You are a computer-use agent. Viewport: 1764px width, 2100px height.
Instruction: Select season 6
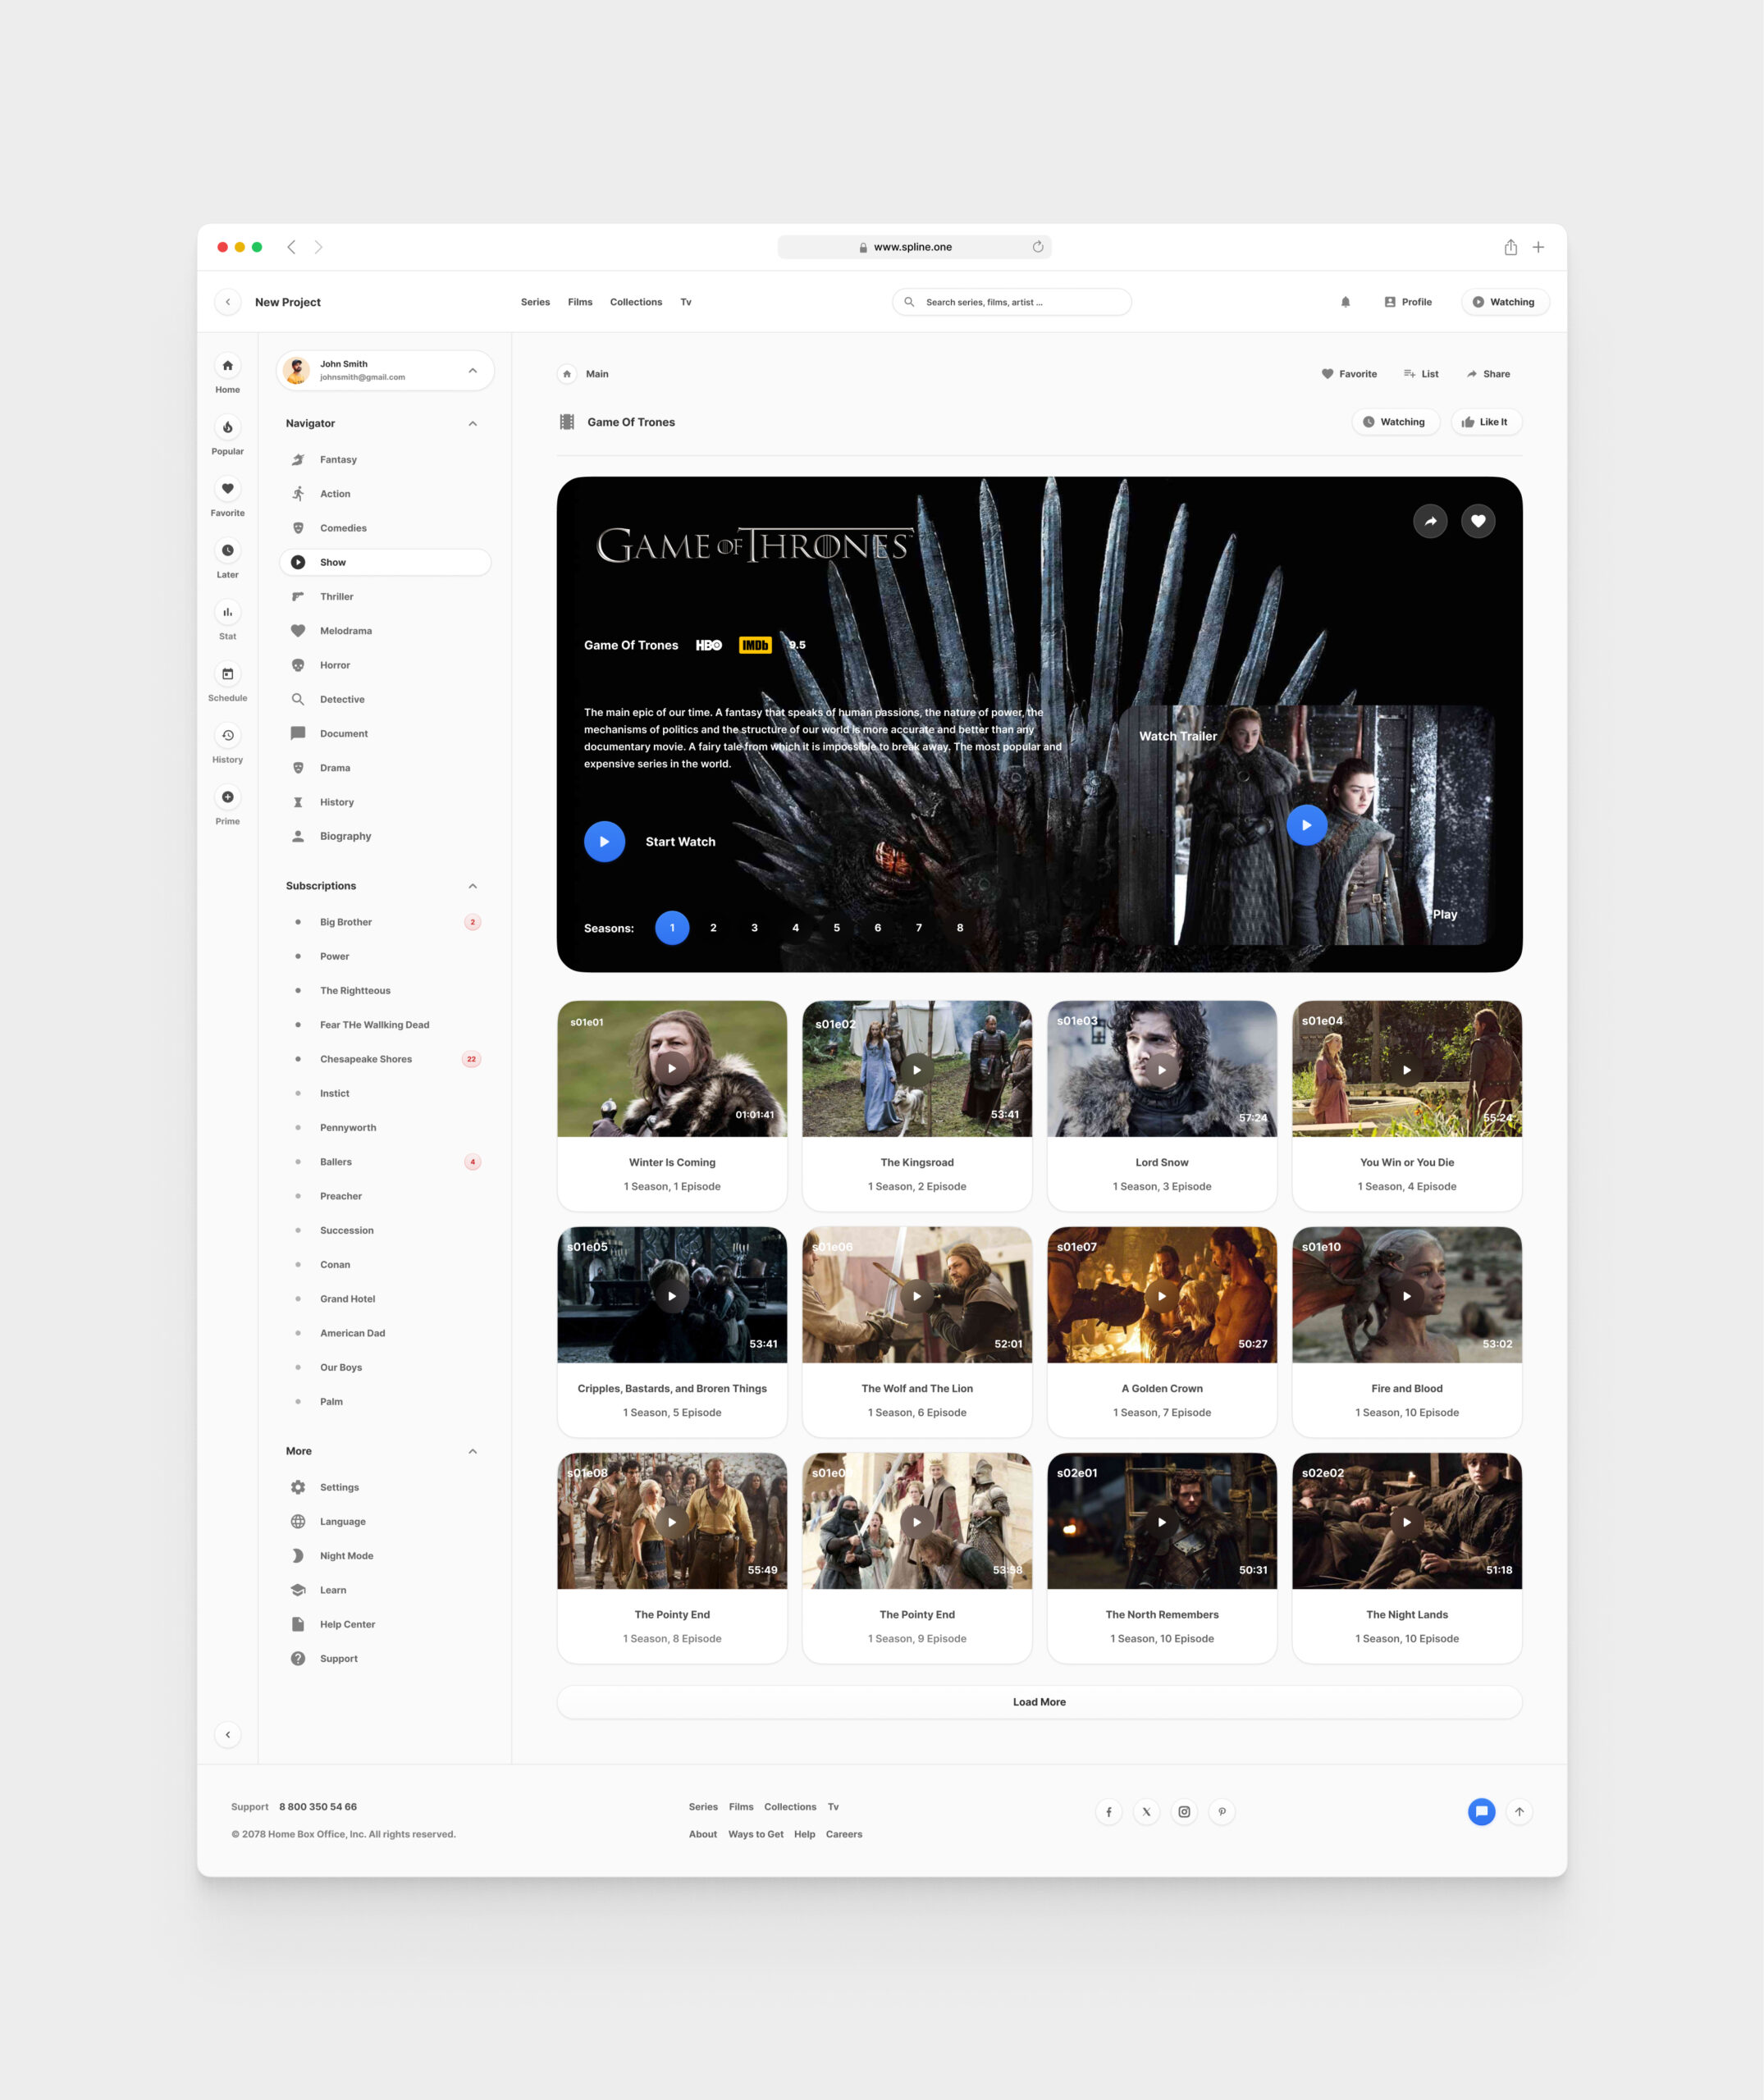tap(878, 928)
